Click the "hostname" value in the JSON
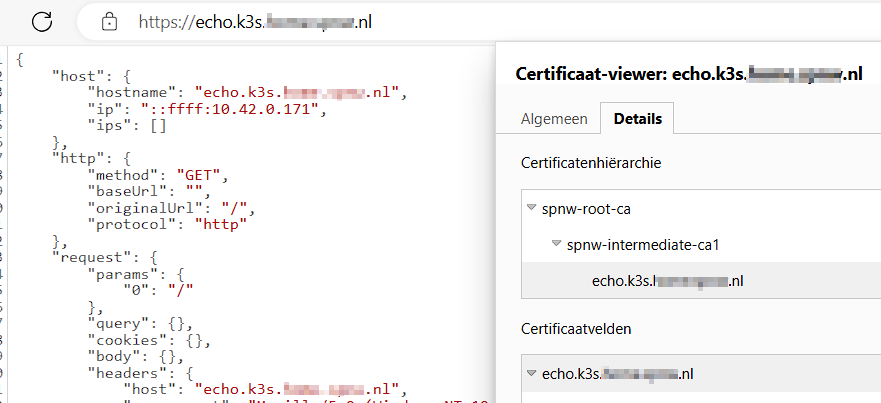This screenshot has width=881, height=403. click(x=299, y=93)
